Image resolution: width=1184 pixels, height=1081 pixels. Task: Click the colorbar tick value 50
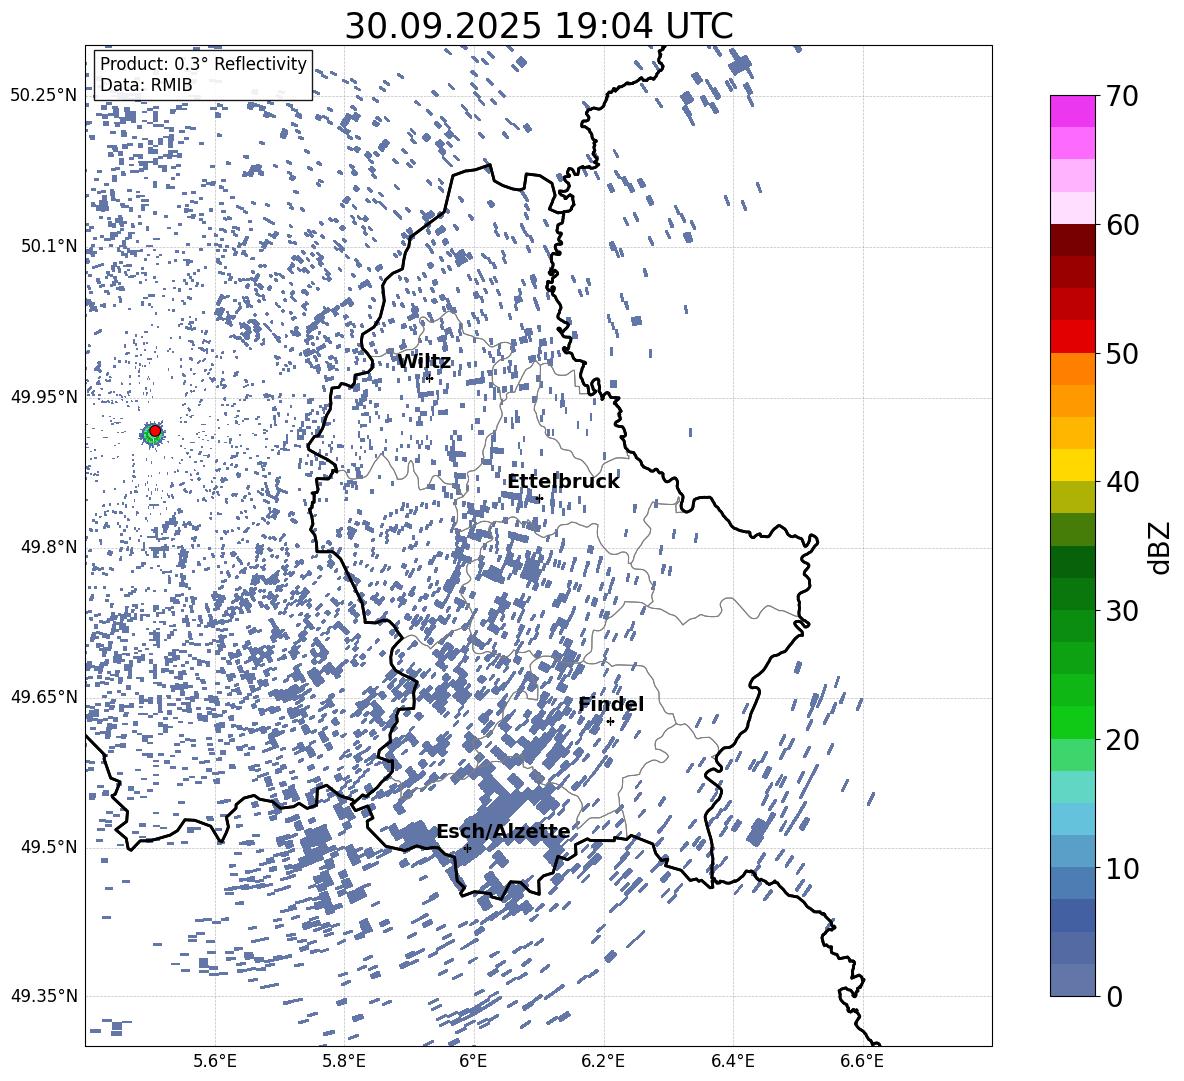pos(1122,353)
